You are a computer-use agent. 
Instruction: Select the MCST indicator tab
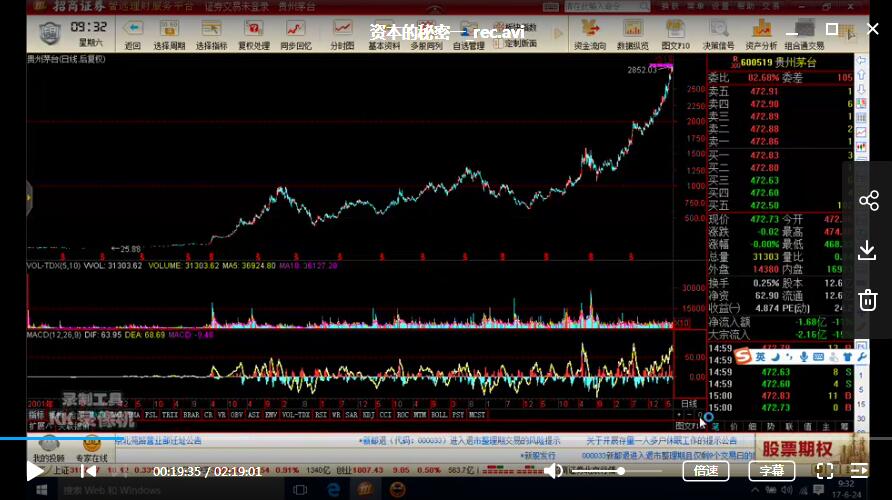477,415
